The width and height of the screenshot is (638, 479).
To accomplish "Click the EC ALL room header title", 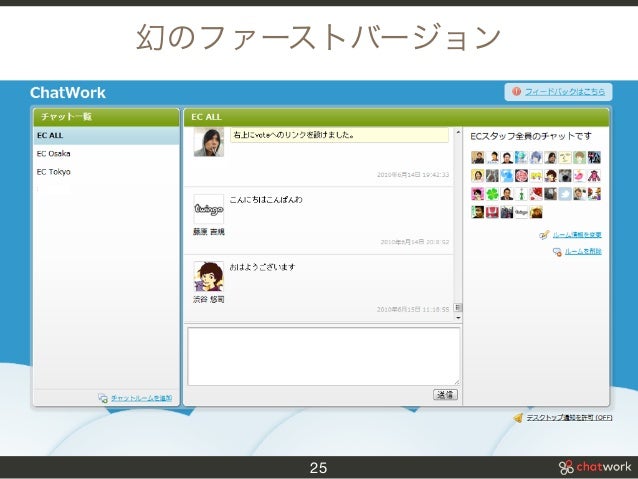I will 206,117.
